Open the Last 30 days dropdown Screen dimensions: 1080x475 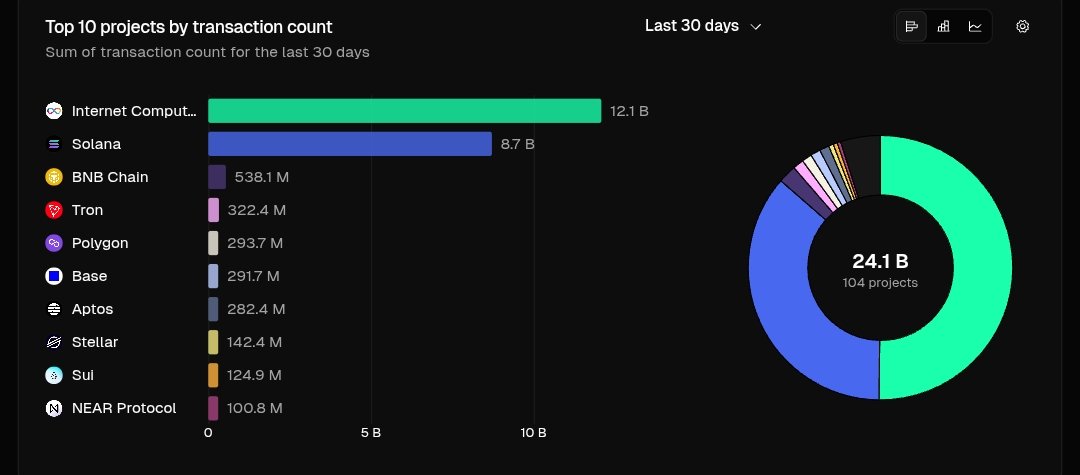point(703,26)
